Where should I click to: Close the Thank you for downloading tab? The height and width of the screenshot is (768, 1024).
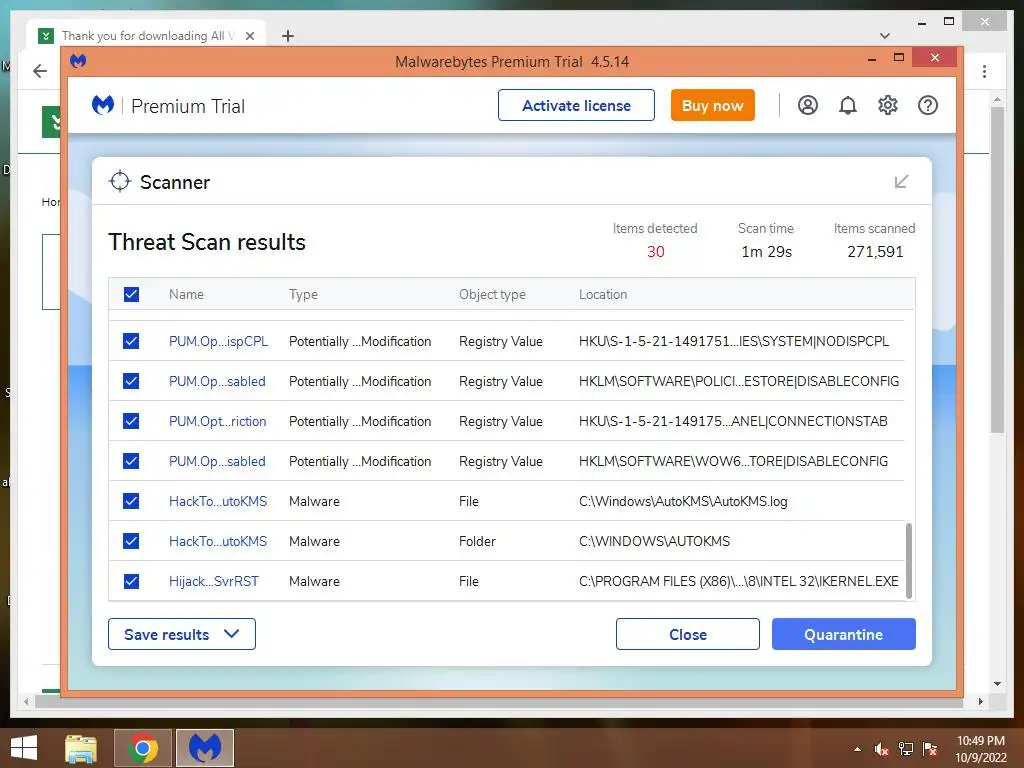point(249,36)
